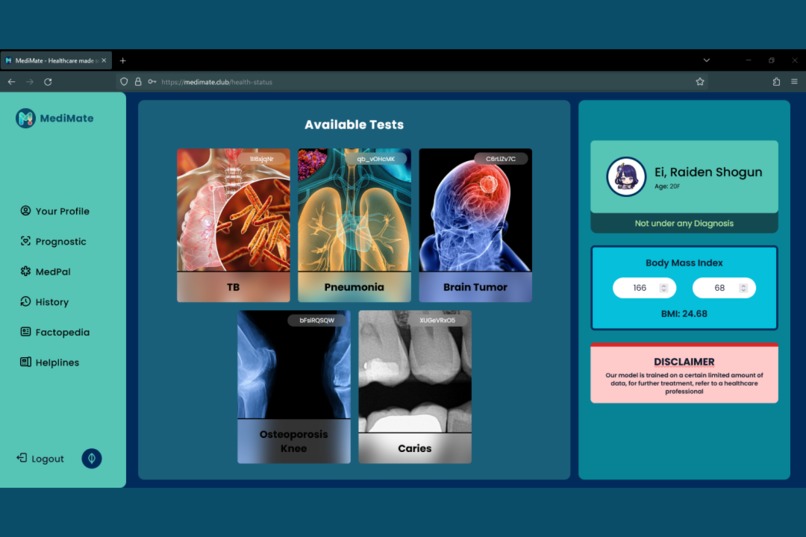806x537 pixels.
Task: Click the Raiden Shogun profile avatar
Action: click(x=626, y=177)
